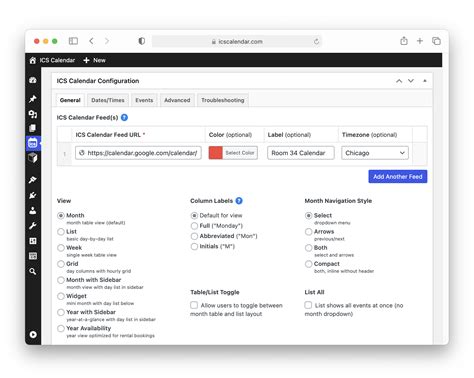Open Safari privacy shield icon
Image resolution: width=474 pixels, height=378 pixels.
point(142,41)
